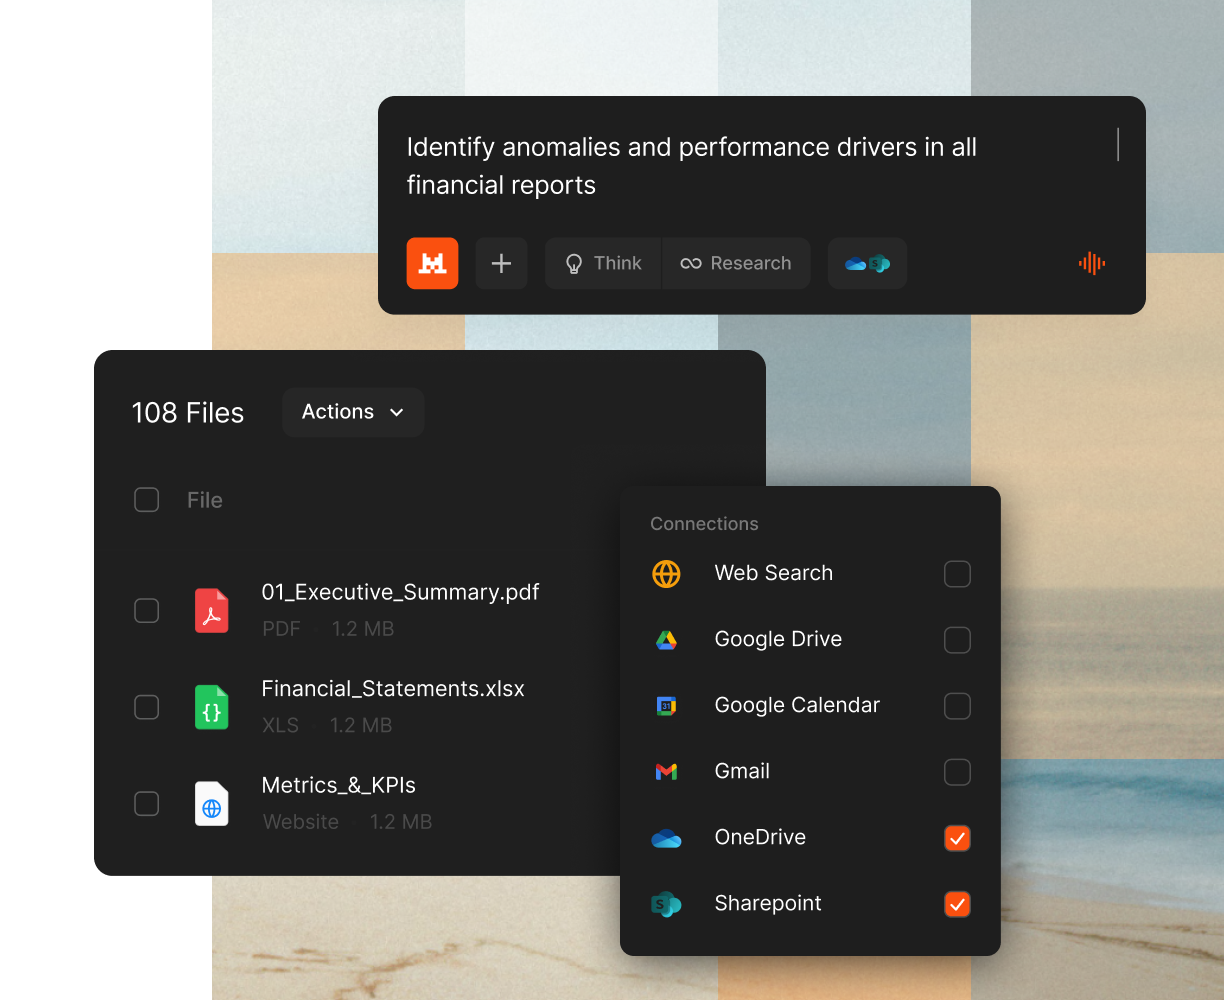The image size is (1224, 1000).
Task: Uncheck the Sharepoint connection checkbox
Action: coord(957,904)
